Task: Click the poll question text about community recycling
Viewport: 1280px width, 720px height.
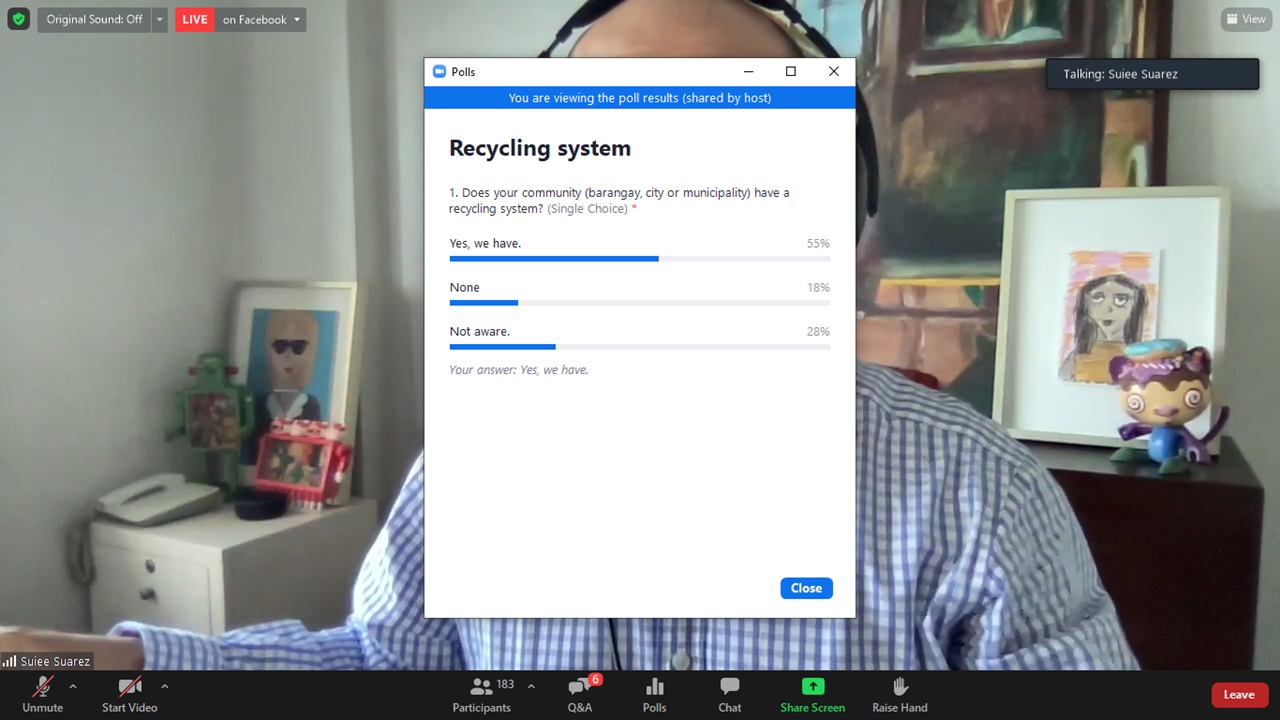Action: pyautogui.click(x=619, y=200)
